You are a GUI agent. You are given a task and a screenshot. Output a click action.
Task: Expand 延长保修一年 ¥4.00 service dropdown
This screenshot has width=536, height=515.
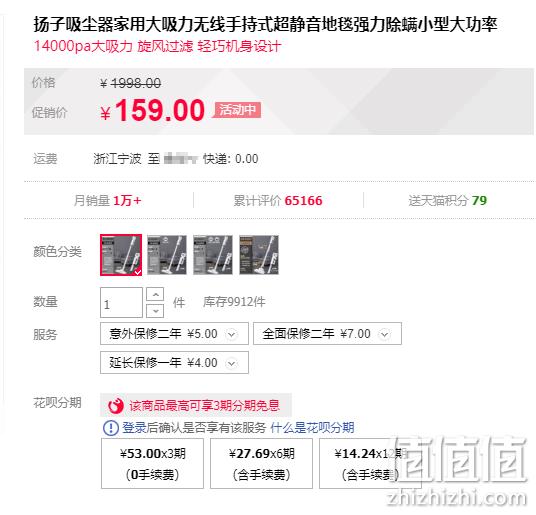click(174, 363)
